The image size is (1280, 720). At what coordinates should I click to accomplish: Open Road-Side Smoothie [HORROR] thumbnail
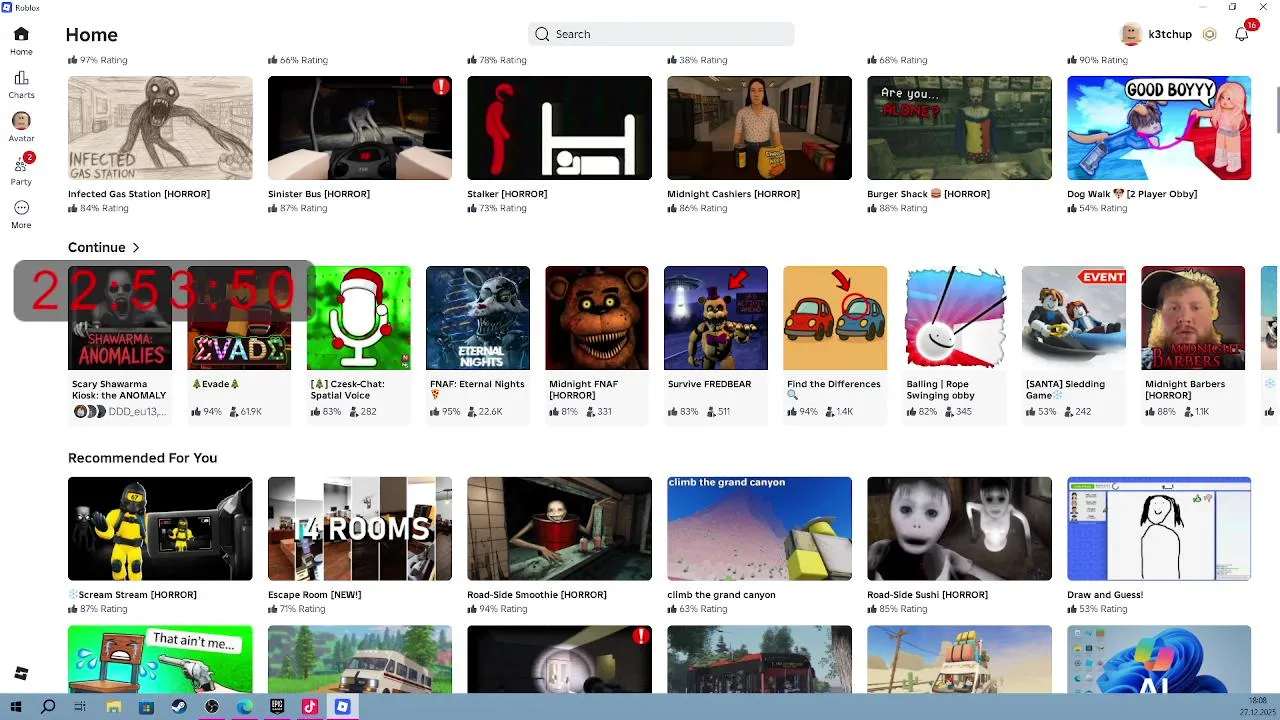[559, 529]
